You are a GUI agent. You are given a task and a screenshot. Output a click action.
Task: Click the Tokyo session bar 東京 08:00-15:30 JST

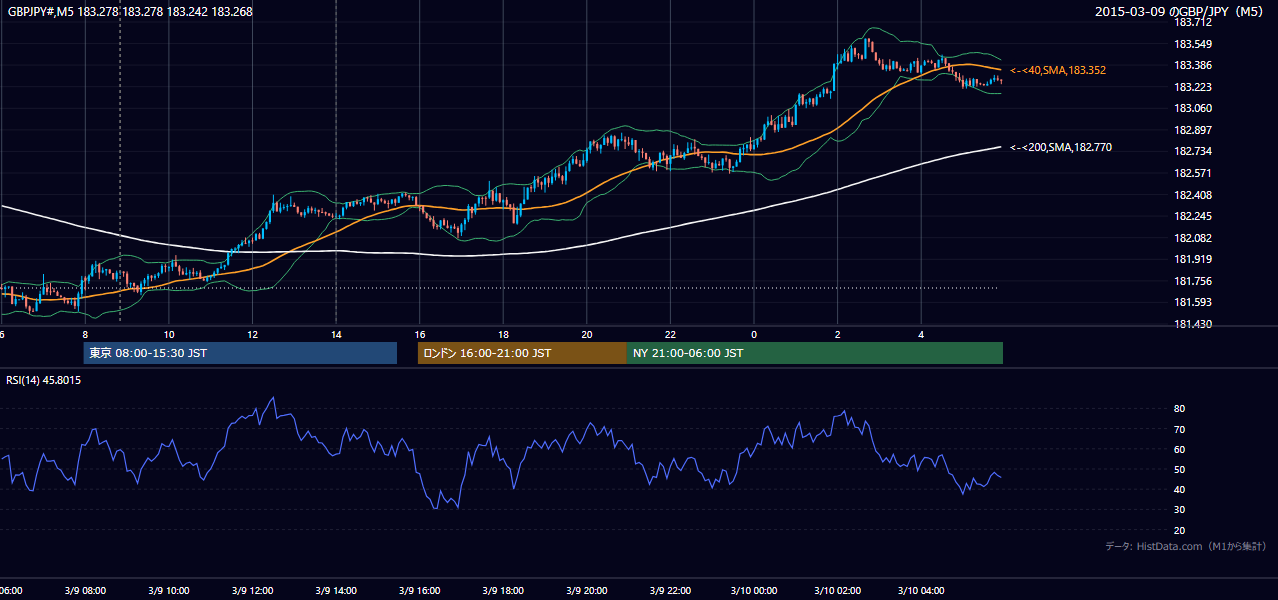click(240, 353)
